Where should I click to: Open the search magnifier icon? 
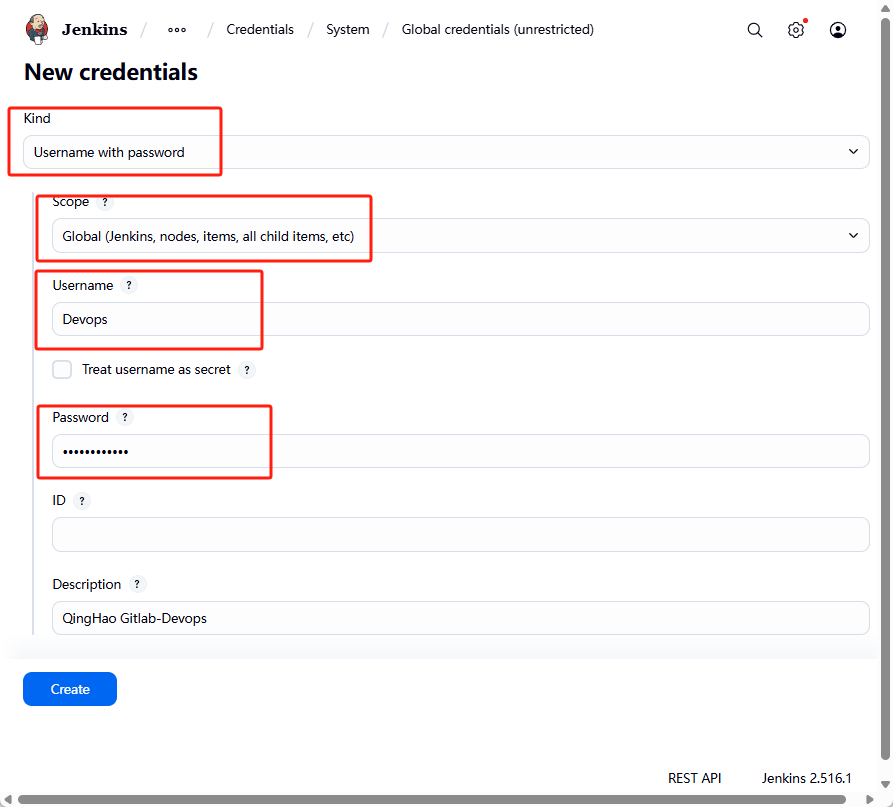point(755,30)
